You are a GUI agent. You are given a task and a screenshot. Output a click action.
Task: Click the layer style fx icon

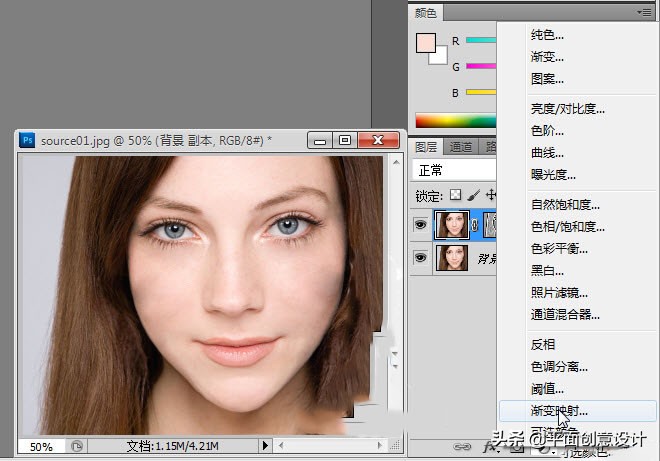coord(489,447)
